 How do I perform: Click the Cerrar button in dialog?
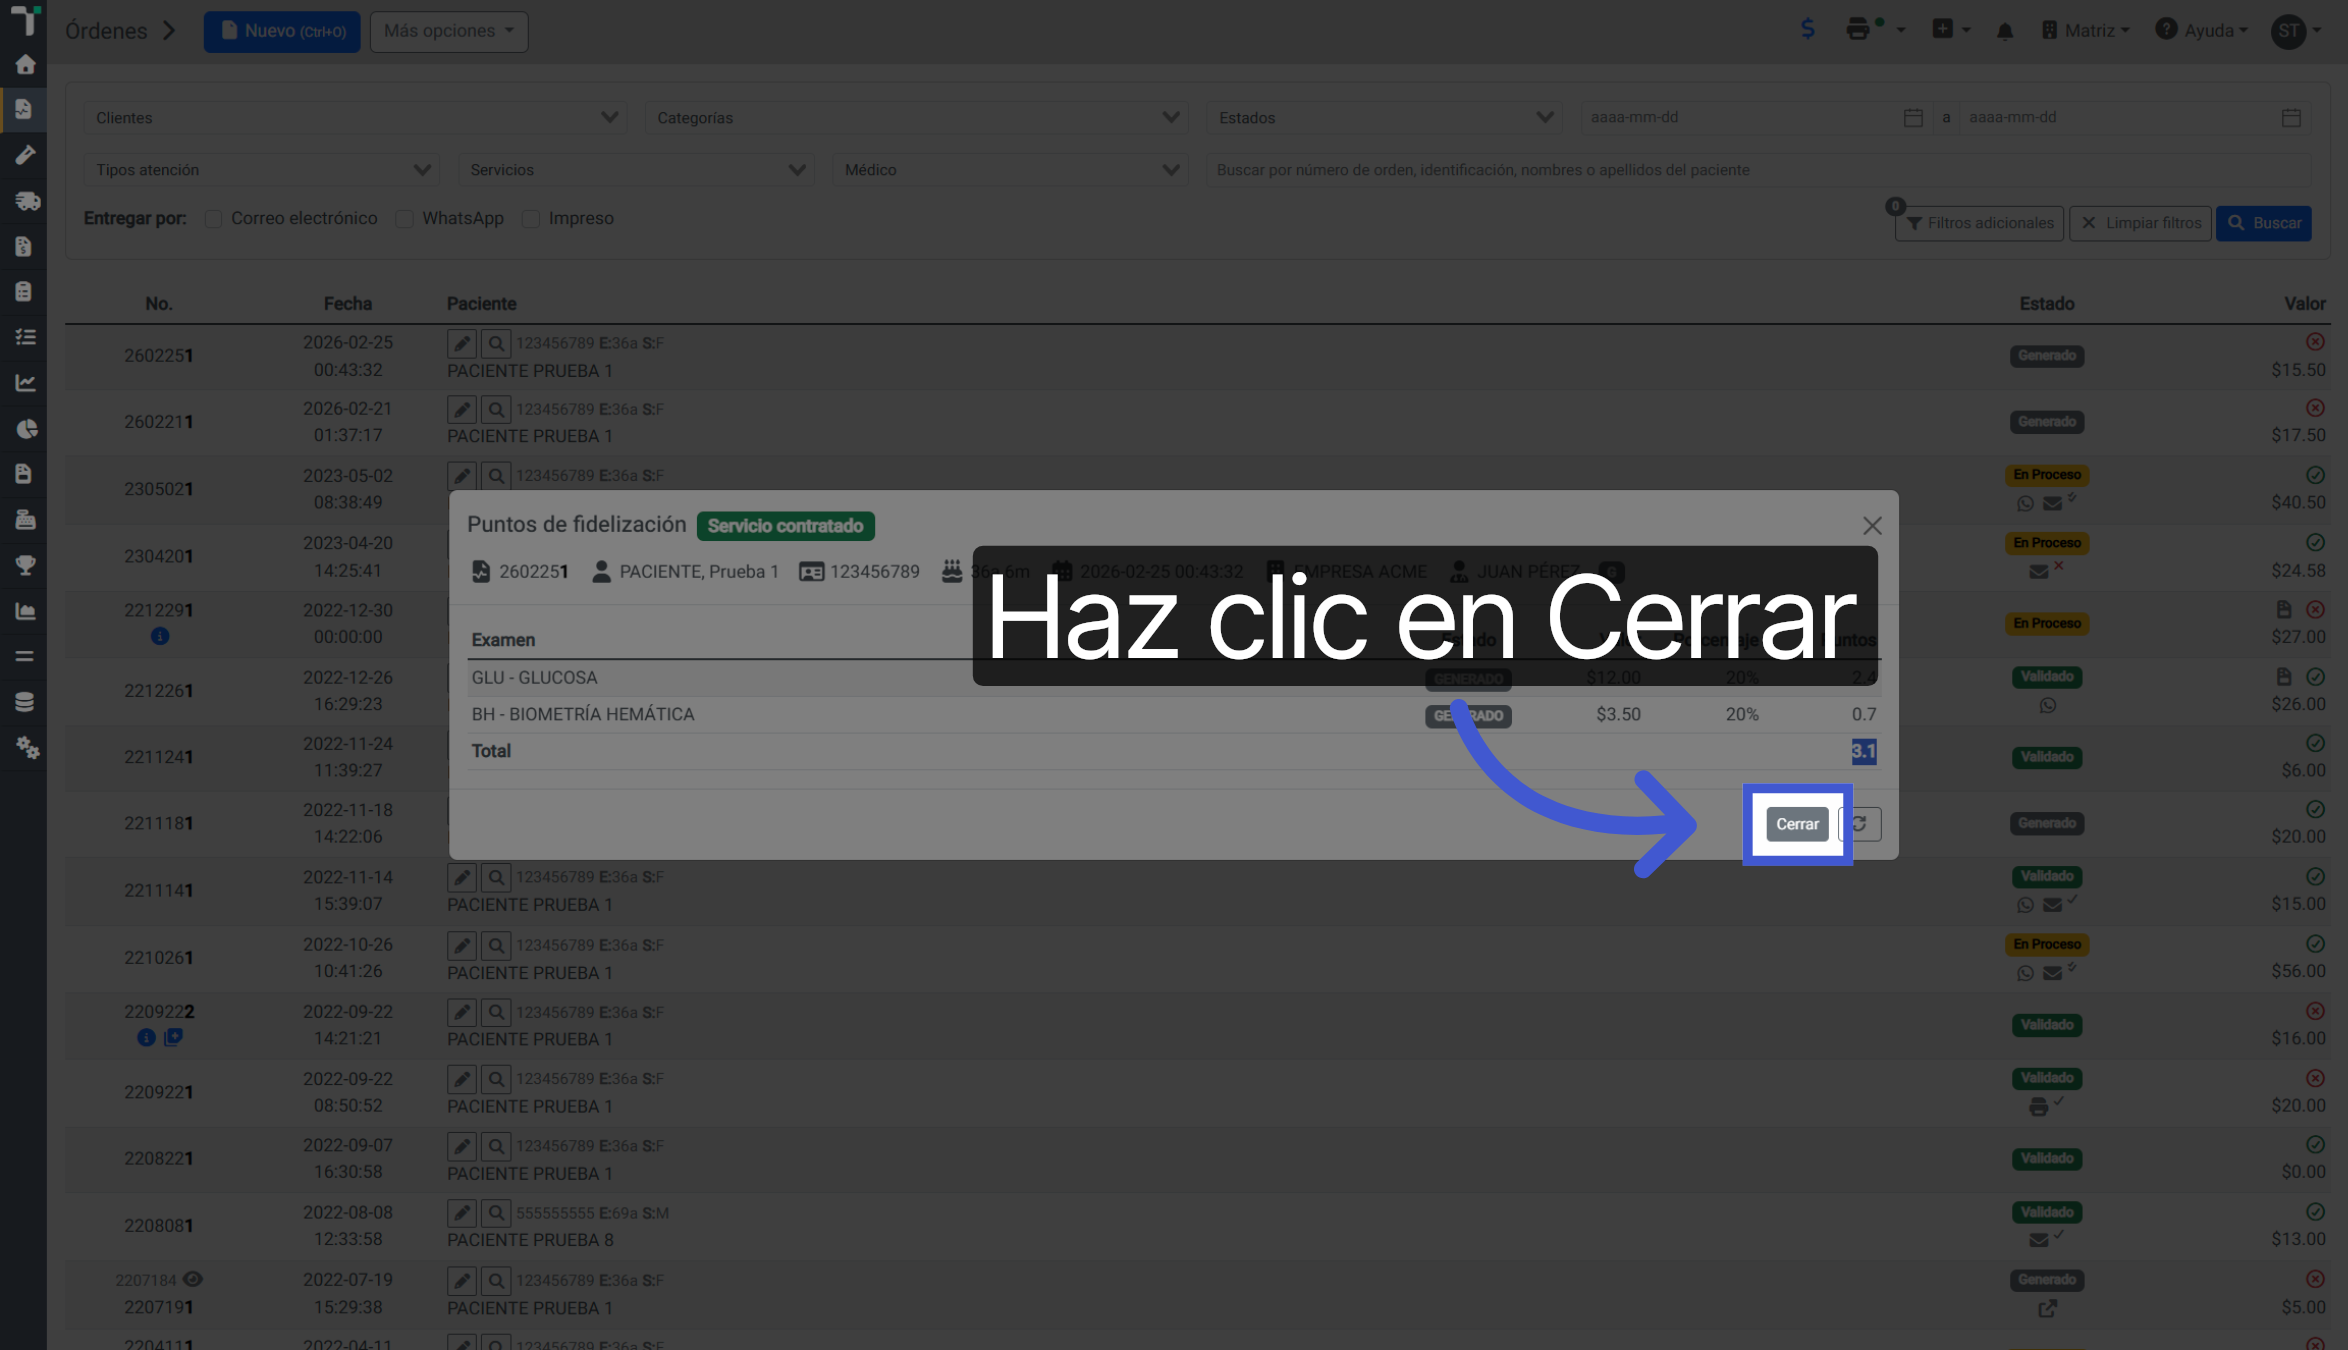point(1797,824)
